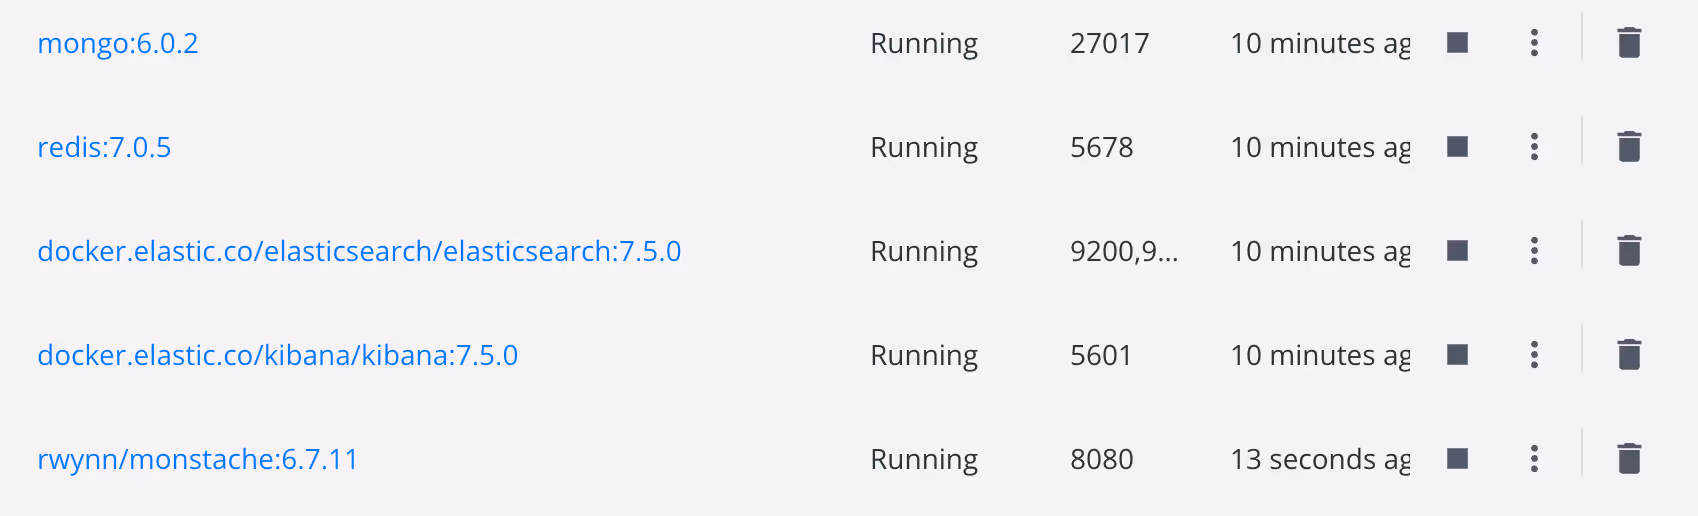
Task: Delete the kibana container
Action: point(1629,355)
